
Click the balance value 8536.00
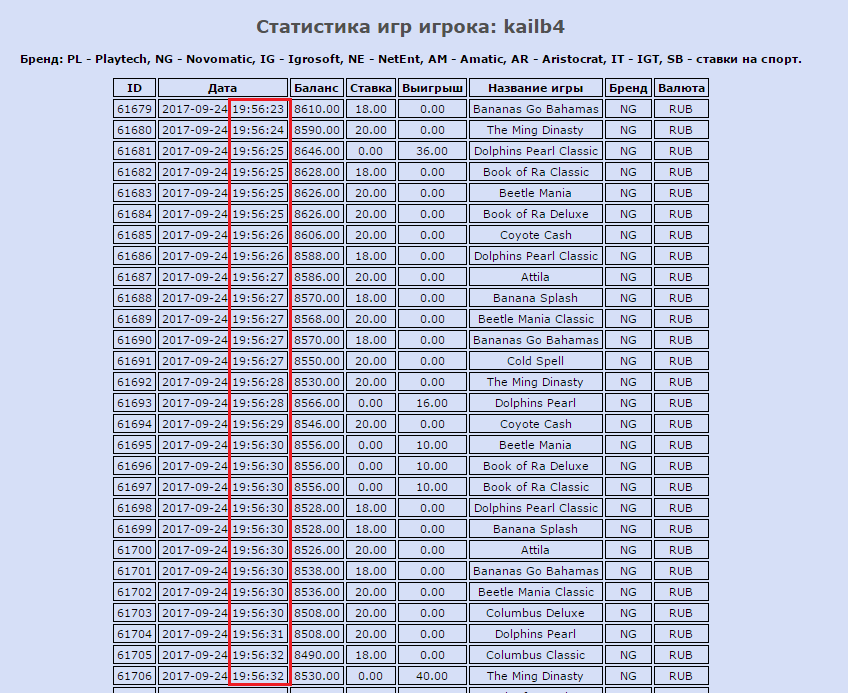coord(317,592)
